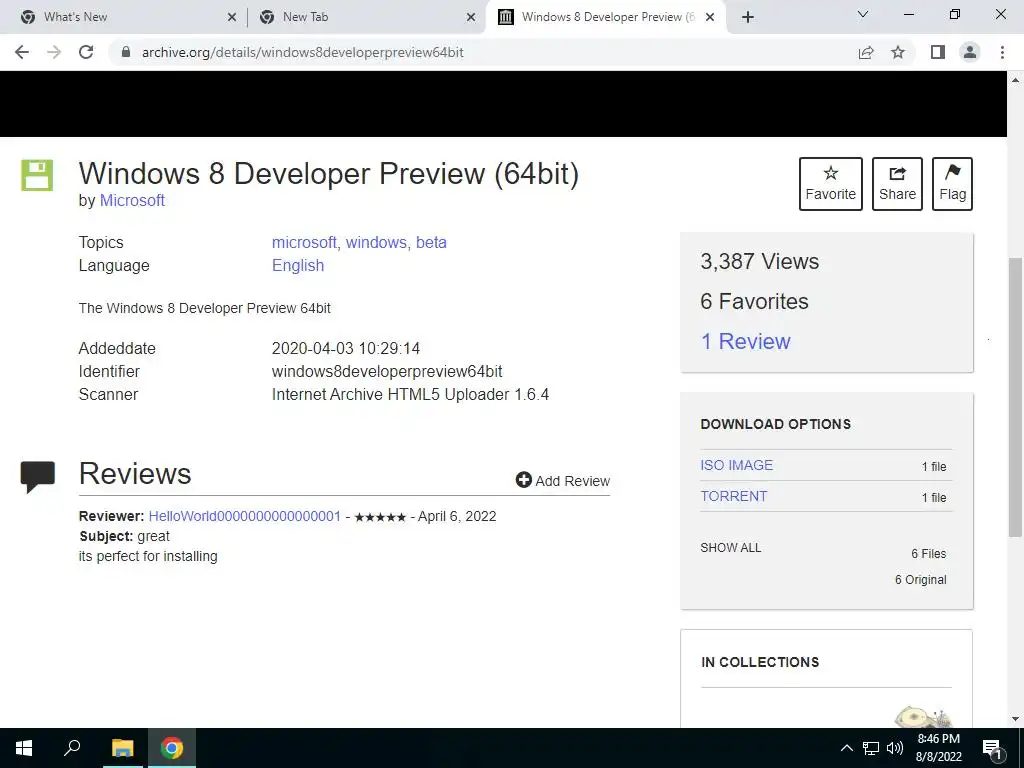This screenshot has width=1024, height=768.
Task: Open taskbar search magnifier
Action: coord(72,748)
